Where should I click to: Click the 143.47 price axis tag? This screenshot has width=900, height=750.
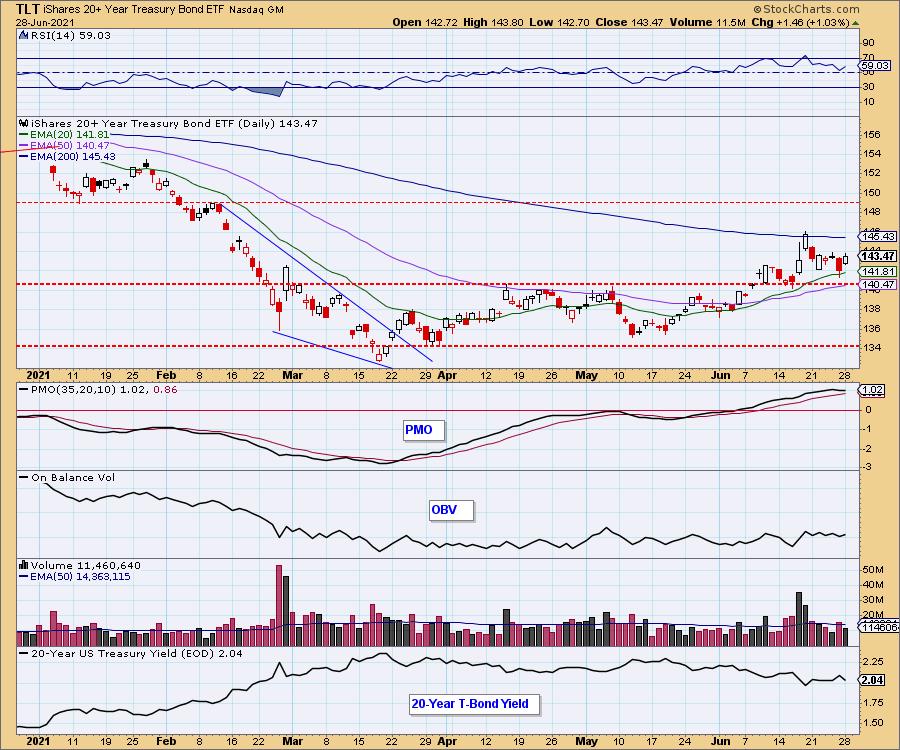(x=878, y=256)
